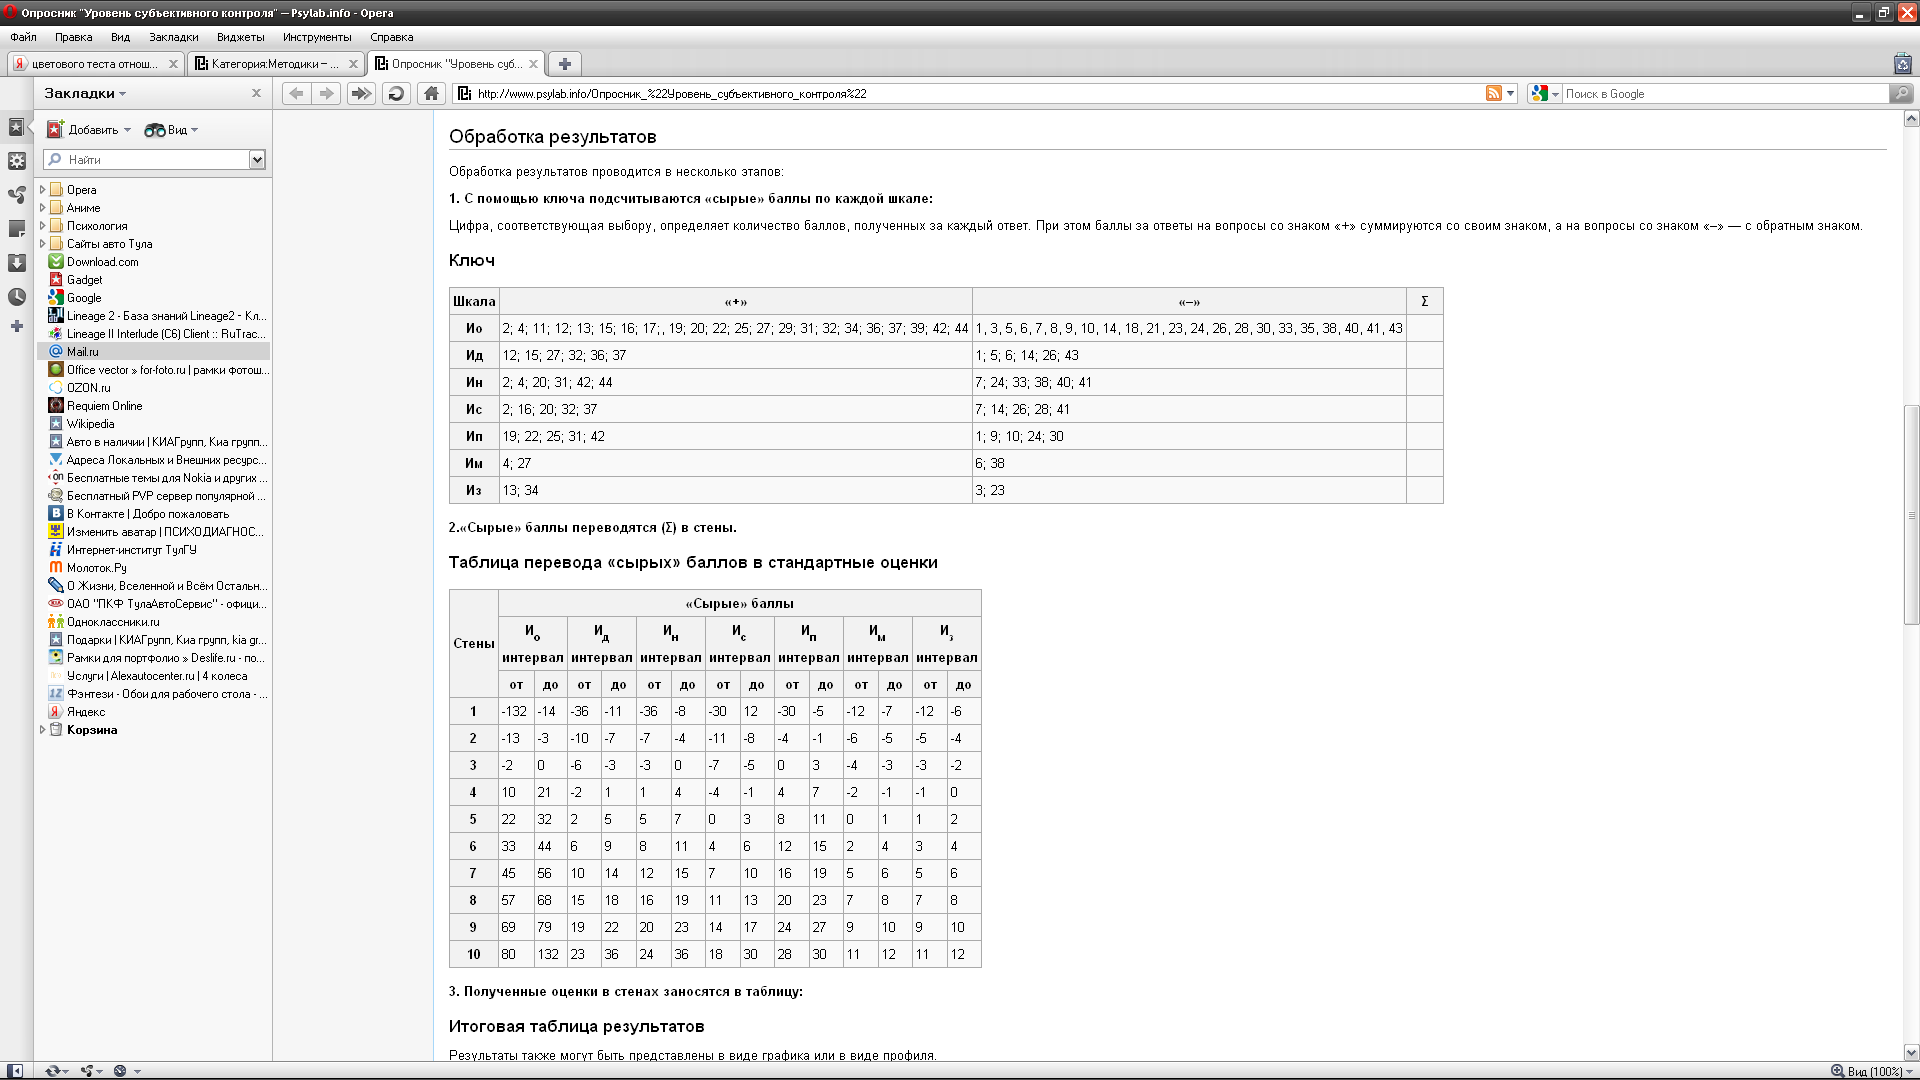The height and width of the screenshot is (1080, 1920).
Task: Click the Opera Link sync icon in status bar
Action: (52, 1071)
